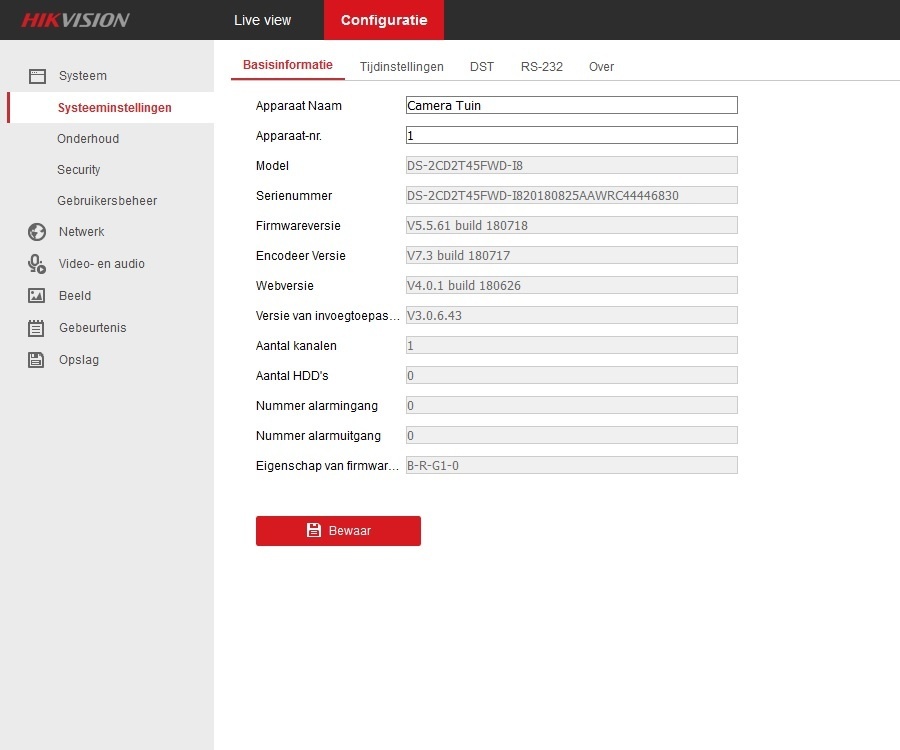Viewport: 900px width, 750px height.
Task: Click the Serienummer label
Action: tap(294, 196)
